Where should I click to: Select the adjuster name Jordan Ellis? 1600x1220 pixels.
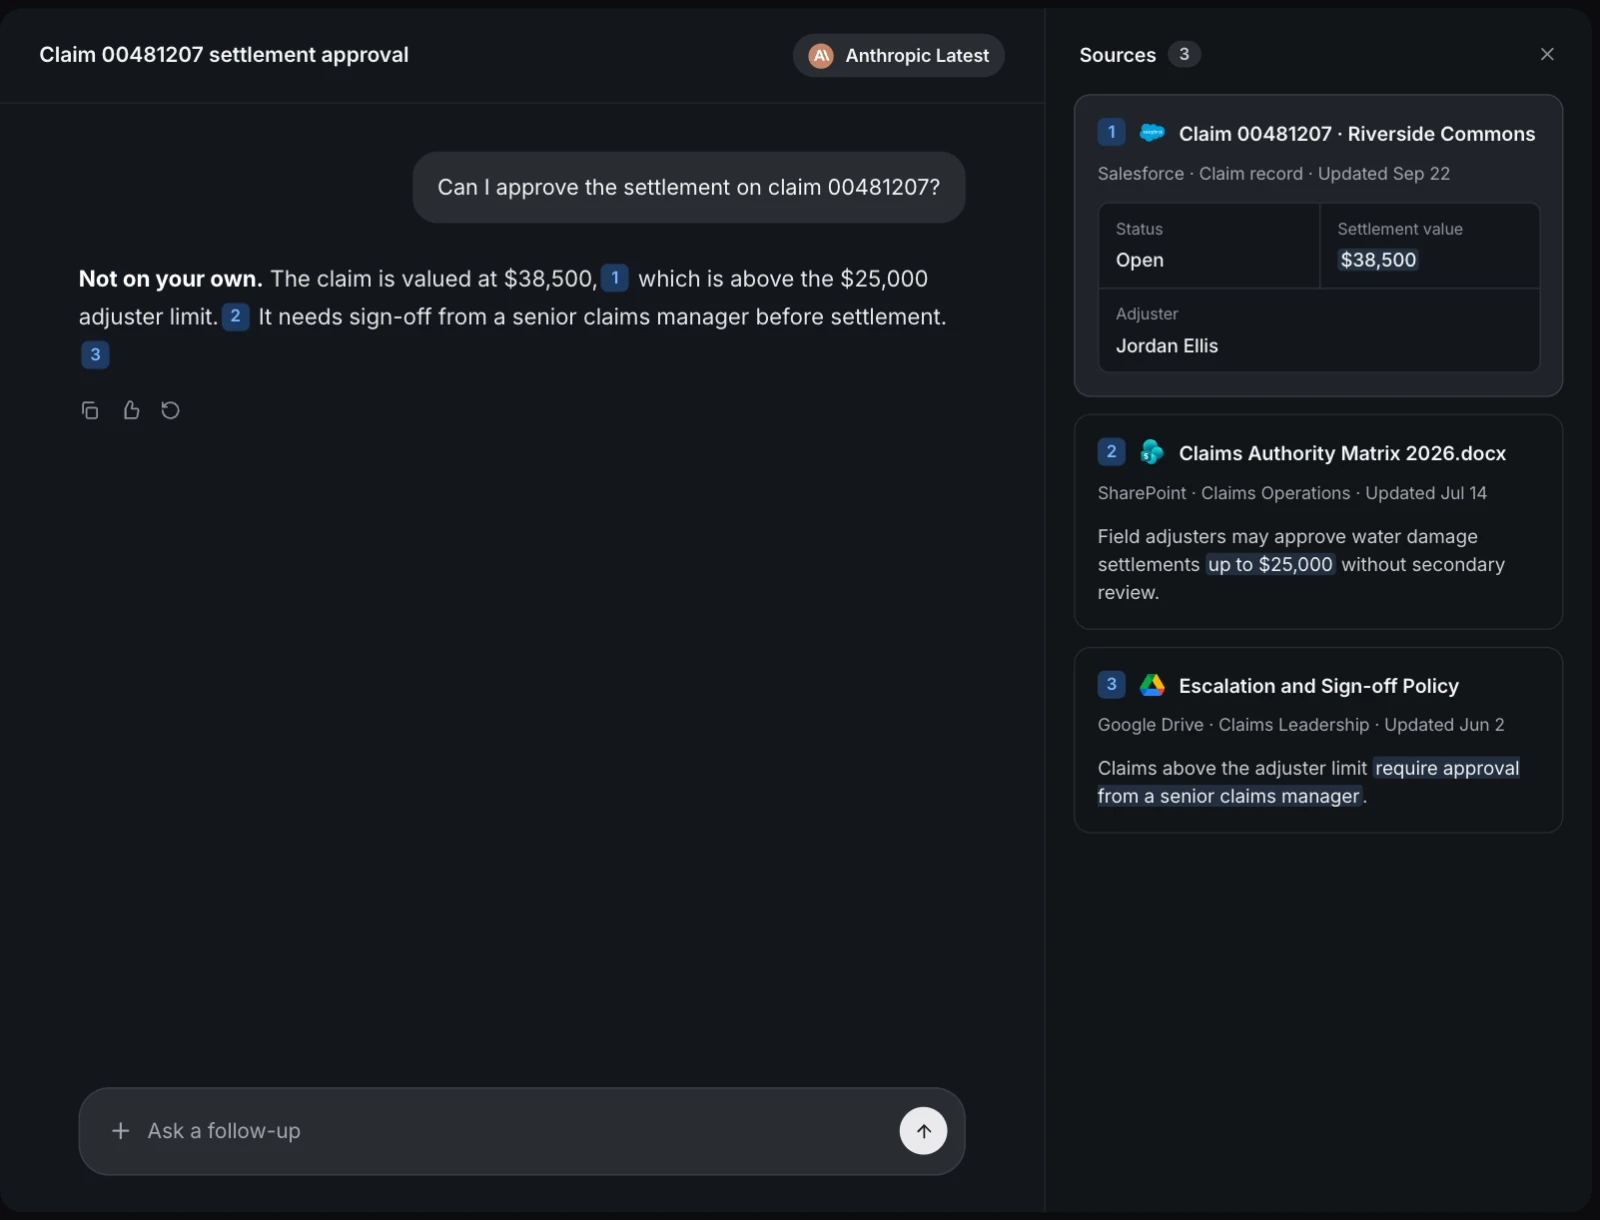1167,346
